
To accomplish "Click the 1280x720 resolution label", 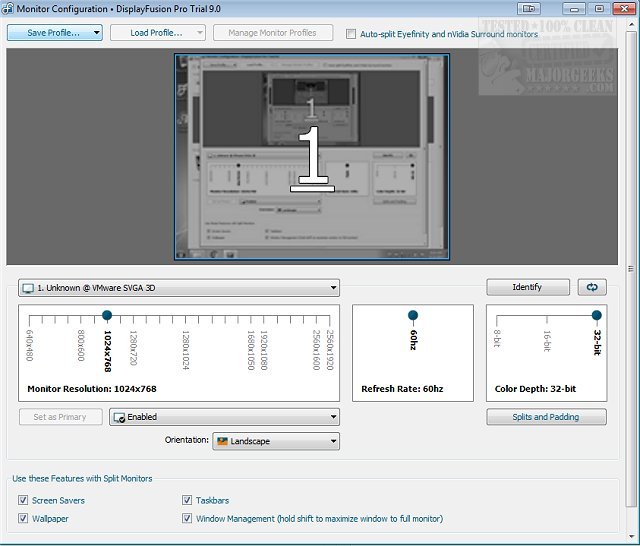I will click(x=133, y=348).
